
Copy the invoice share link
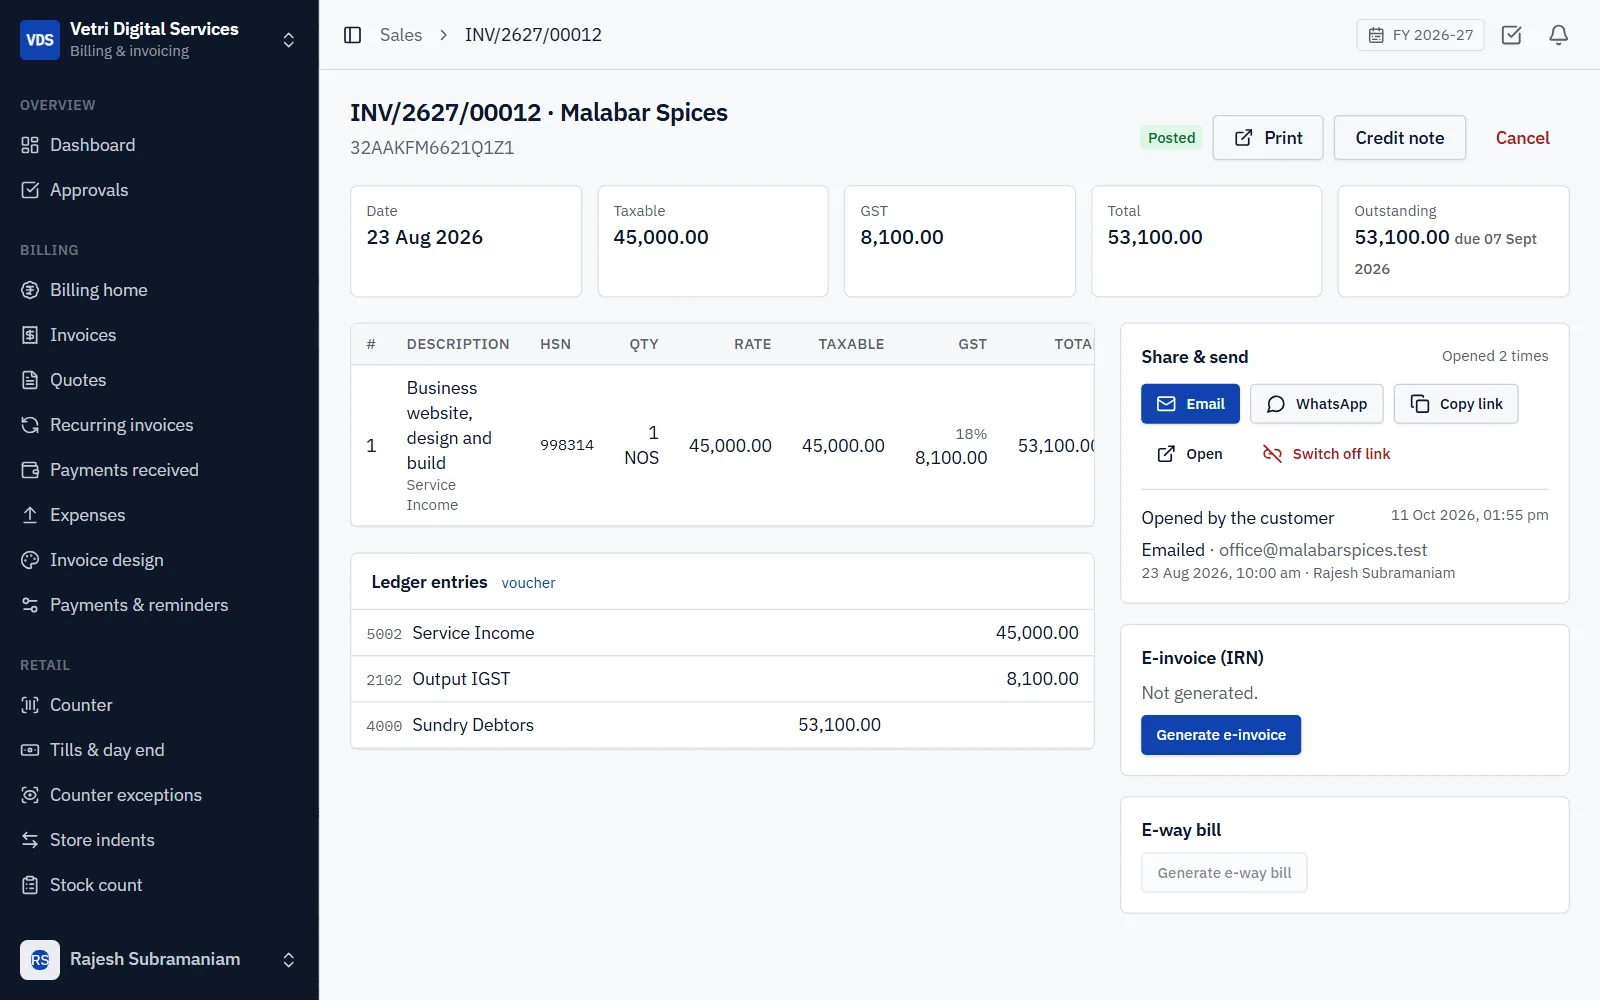click(1456, 404)
